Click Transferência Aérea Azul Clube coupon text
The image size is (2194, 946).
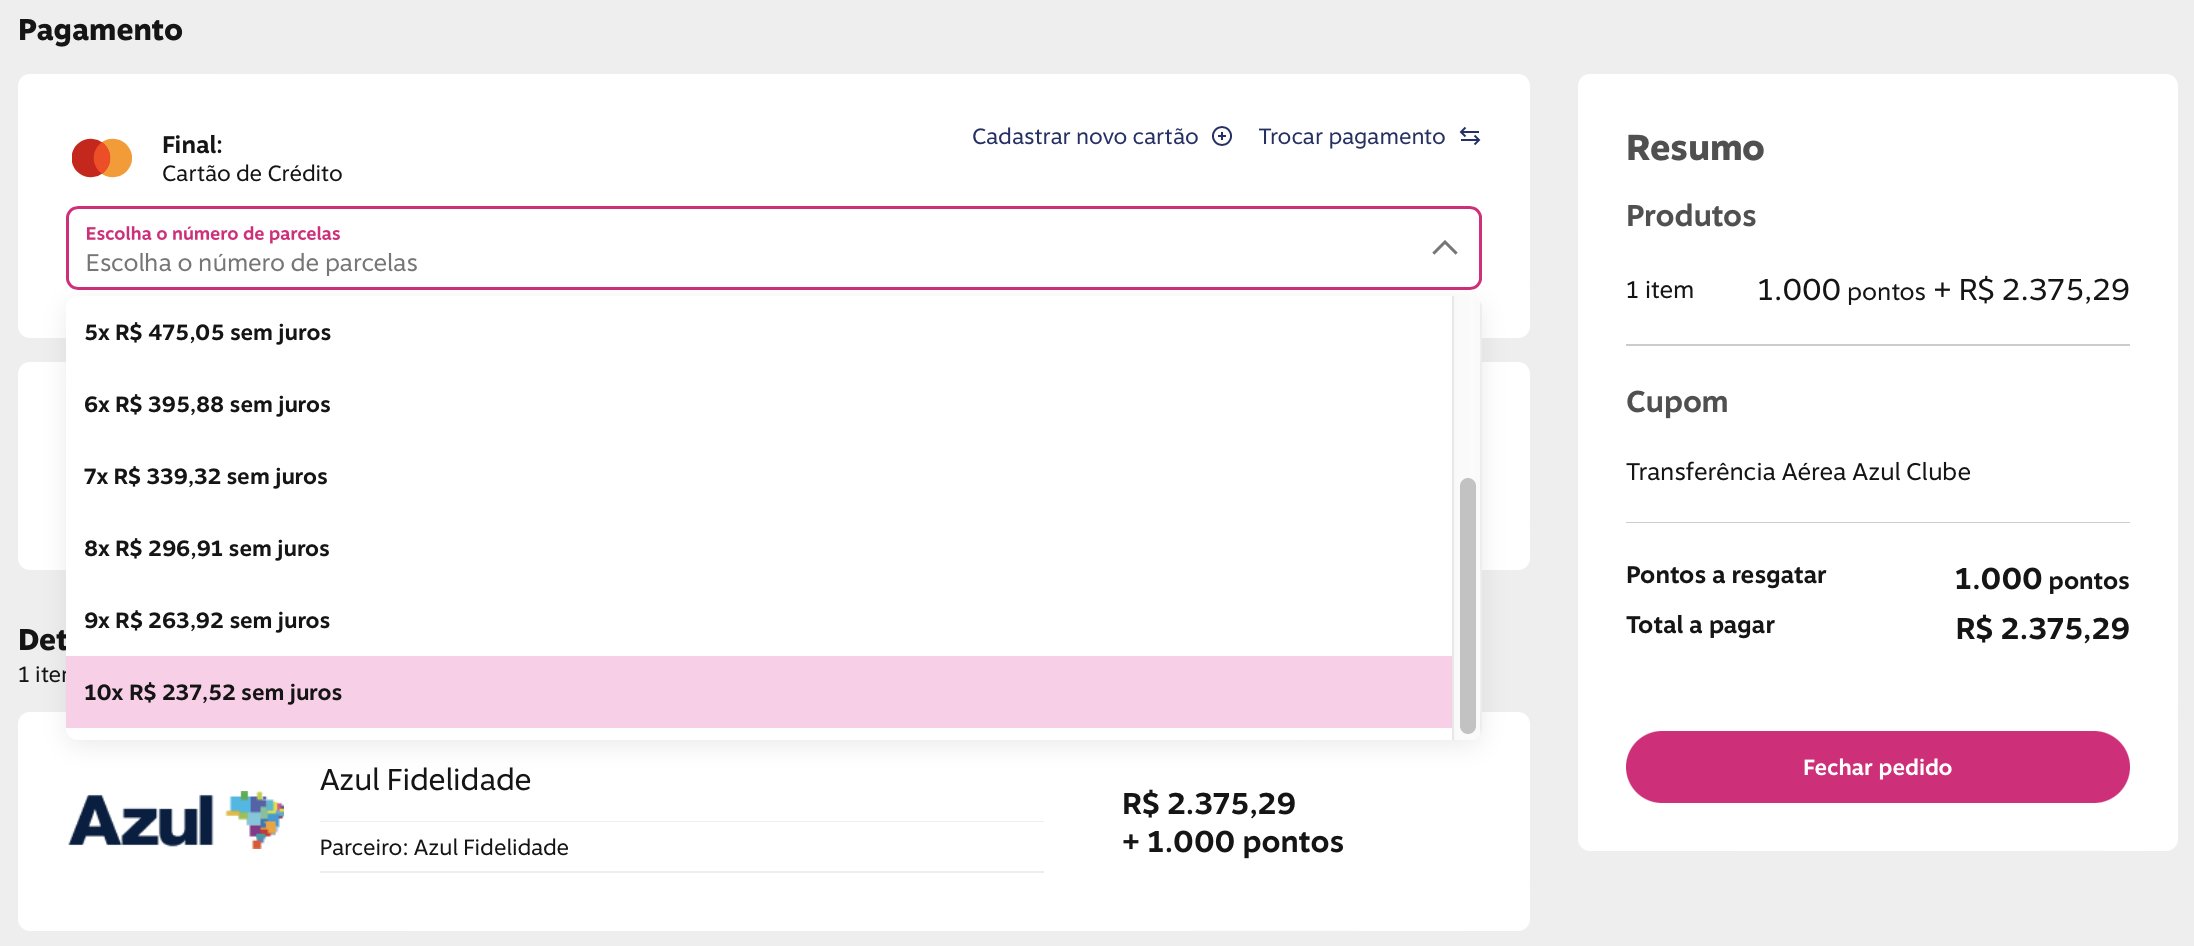(x=1798, y=472)
